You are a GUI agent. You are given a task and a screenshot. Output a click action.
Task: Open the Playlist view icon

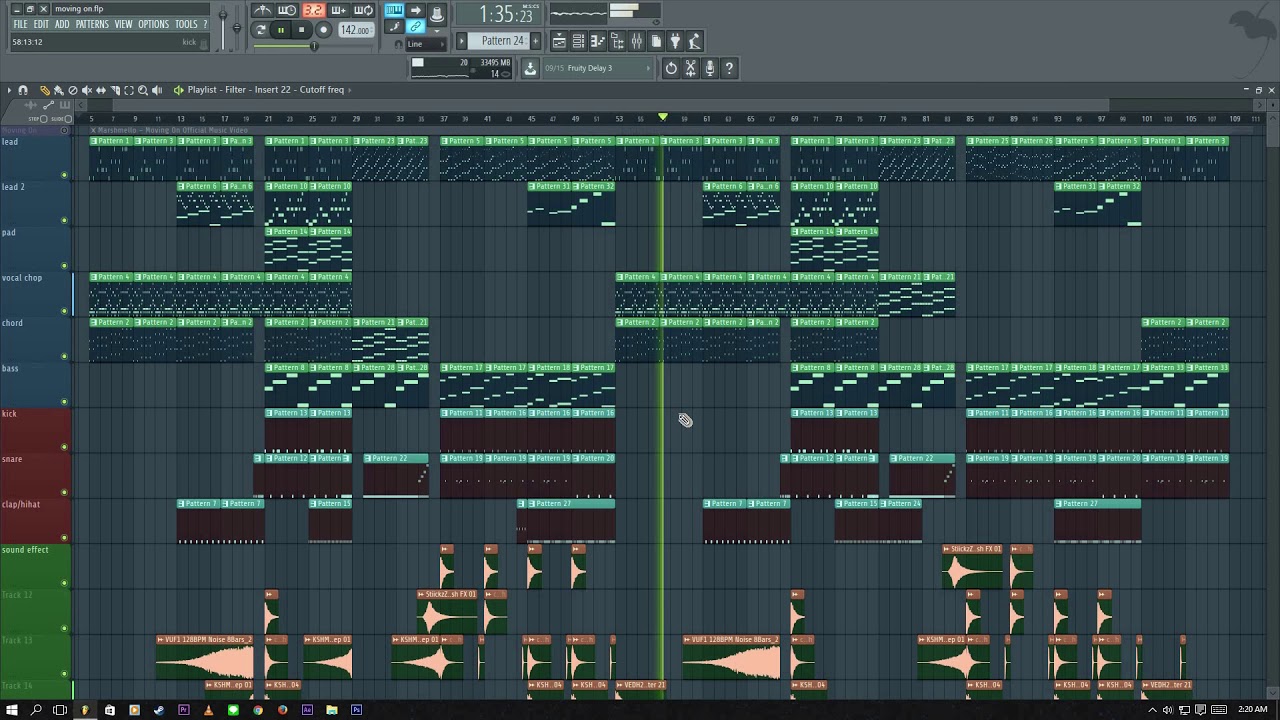click(560, 41)
